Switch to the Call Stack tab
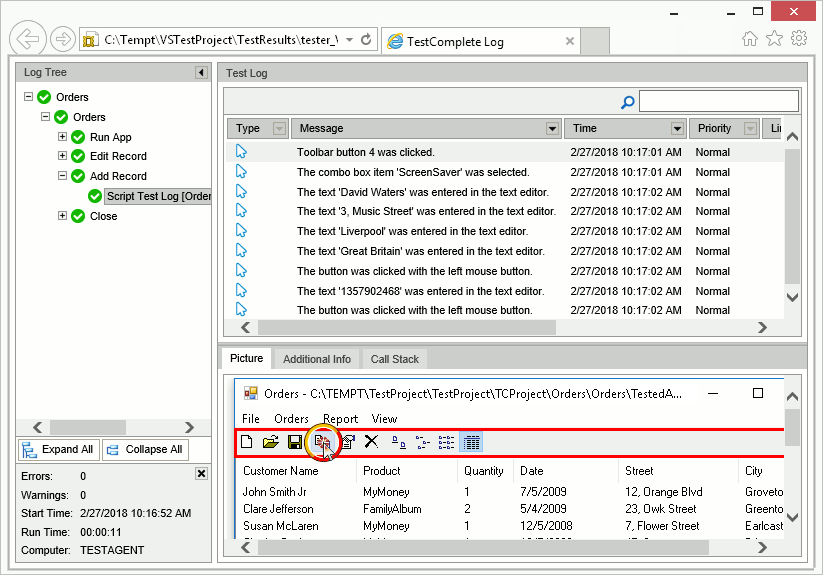This screenshot has height=575, width=823. pos(395,359)
